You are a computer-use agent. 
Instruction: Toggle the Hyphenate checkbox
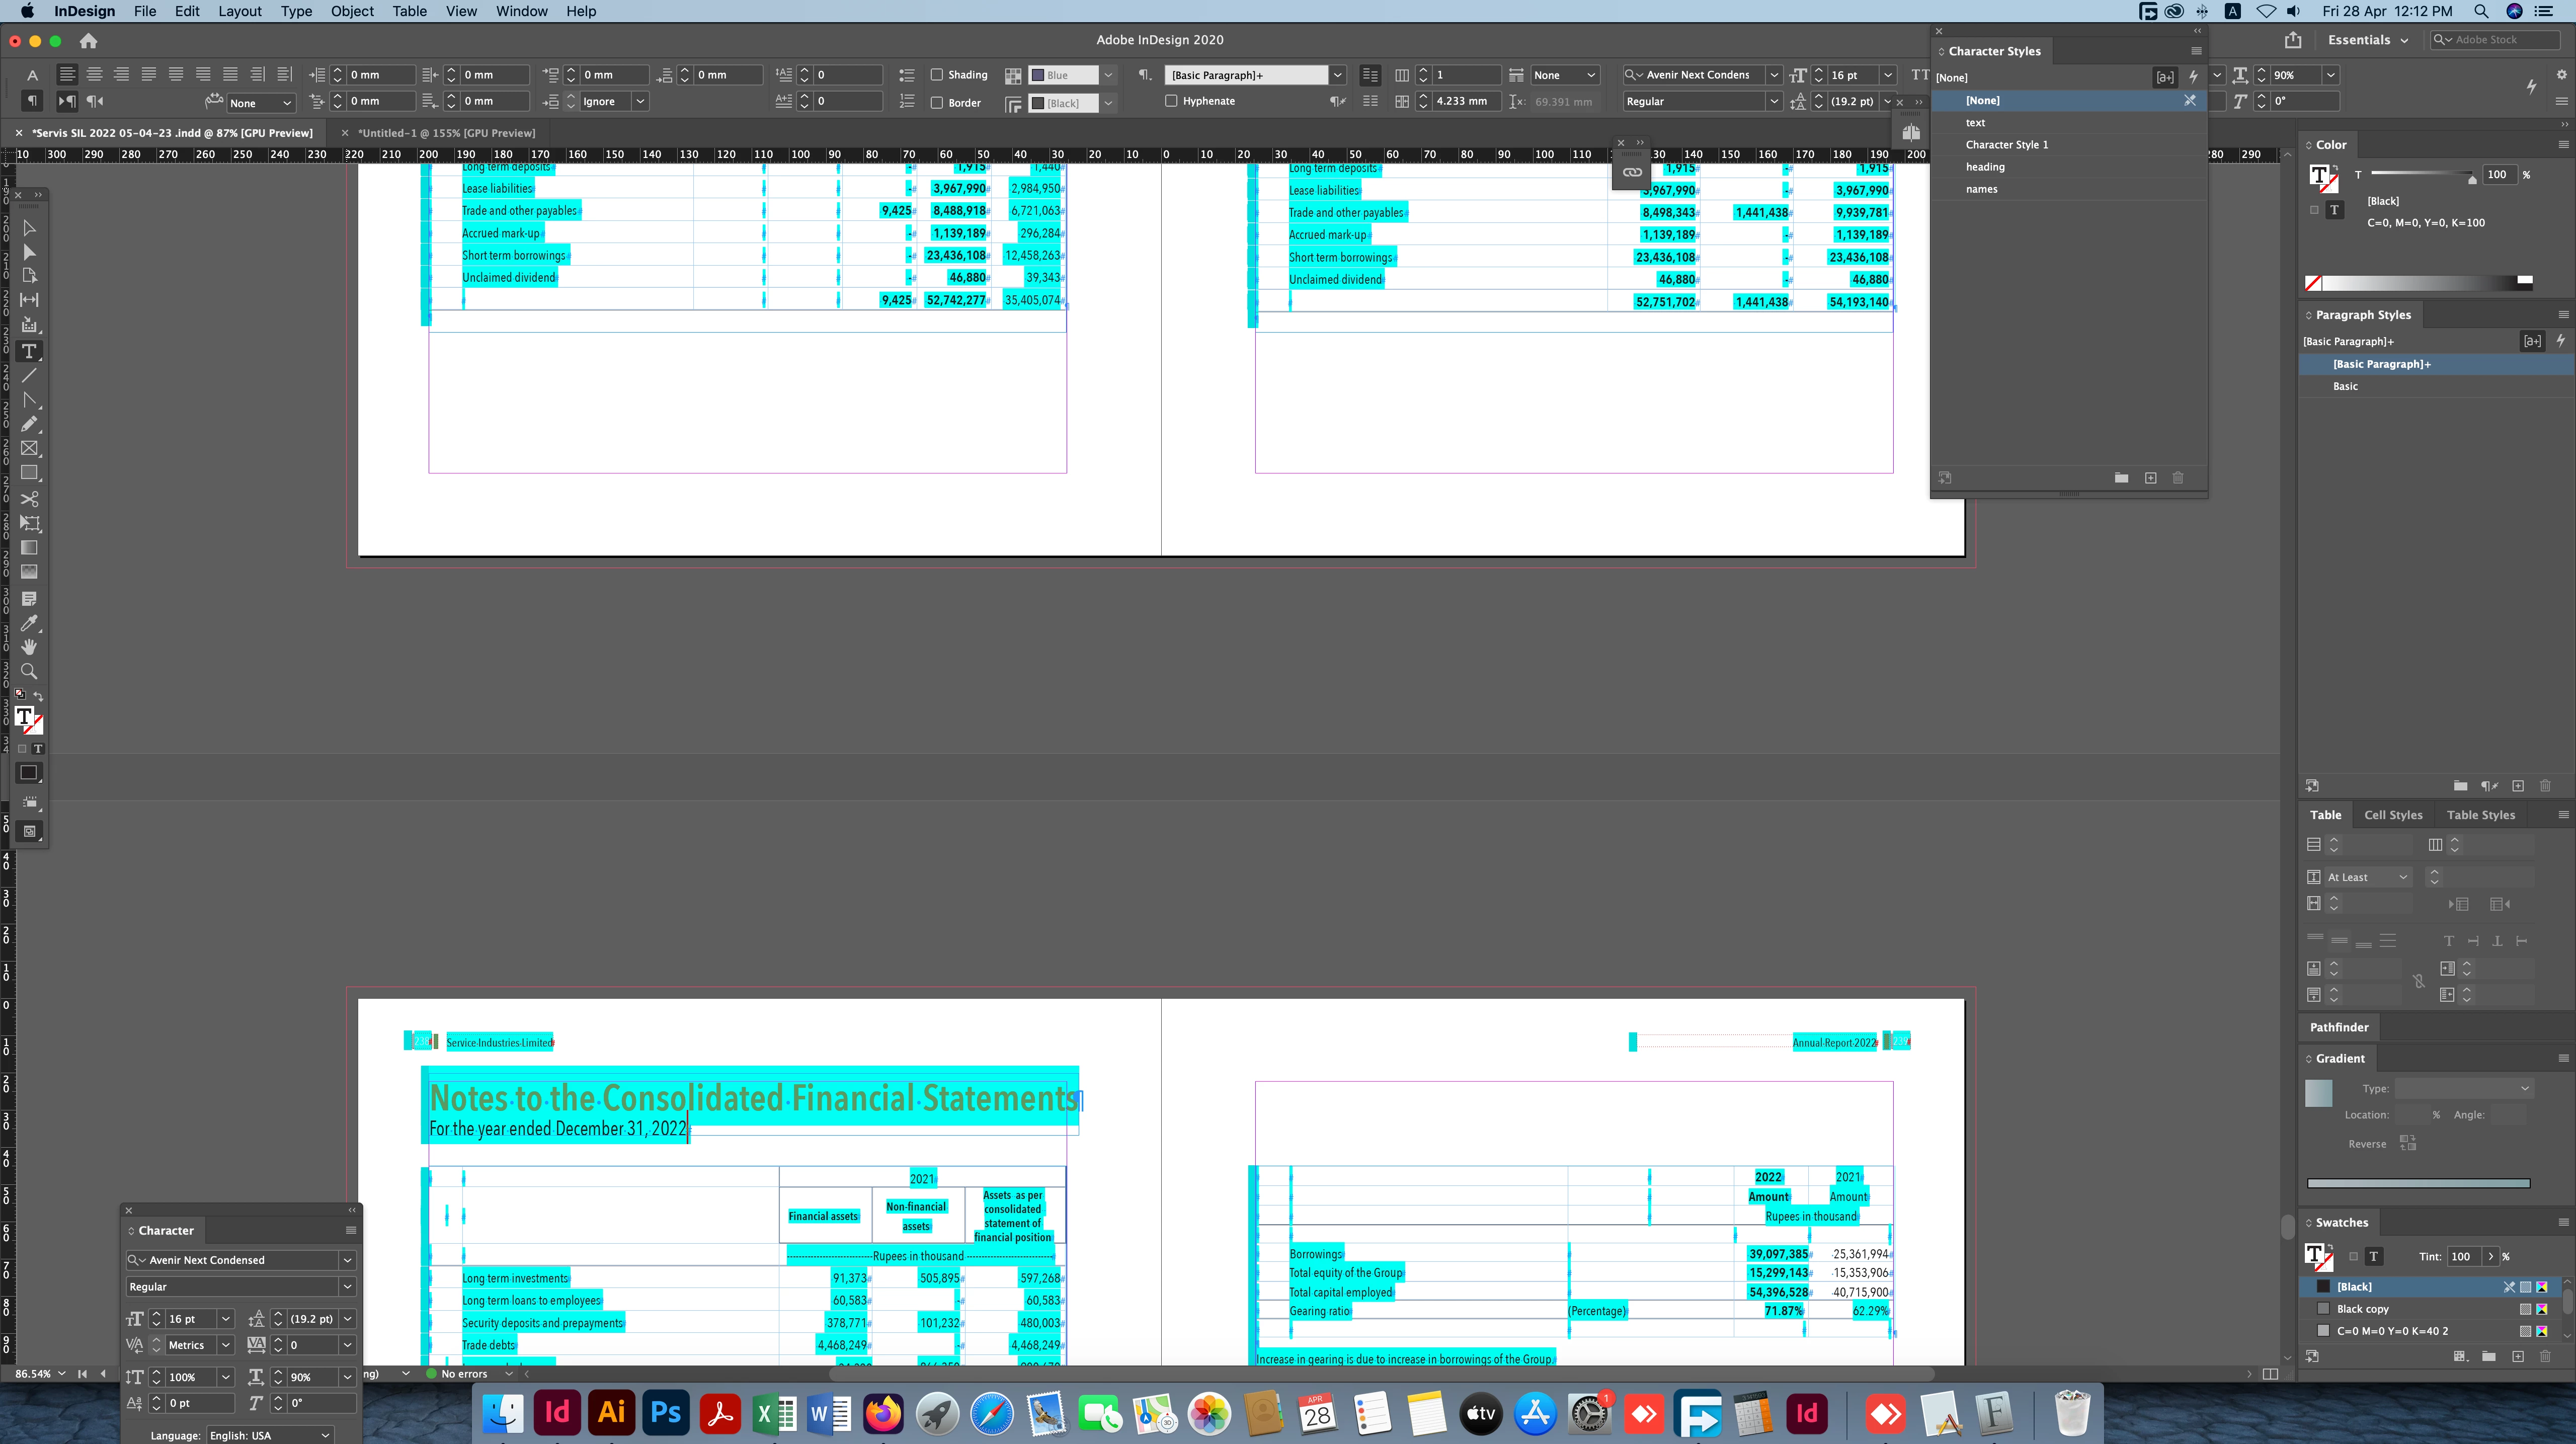tap(1171, 101)
